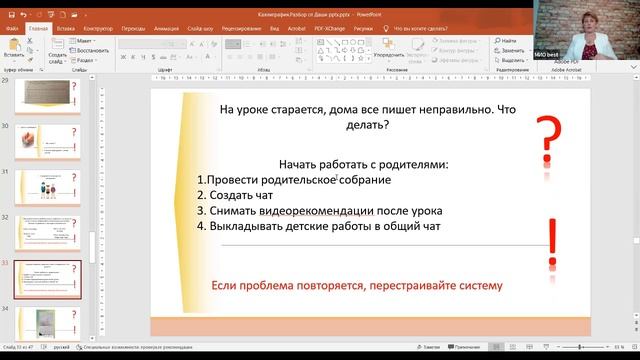Select slide 31 thumbnail

[x=47, y=187]
